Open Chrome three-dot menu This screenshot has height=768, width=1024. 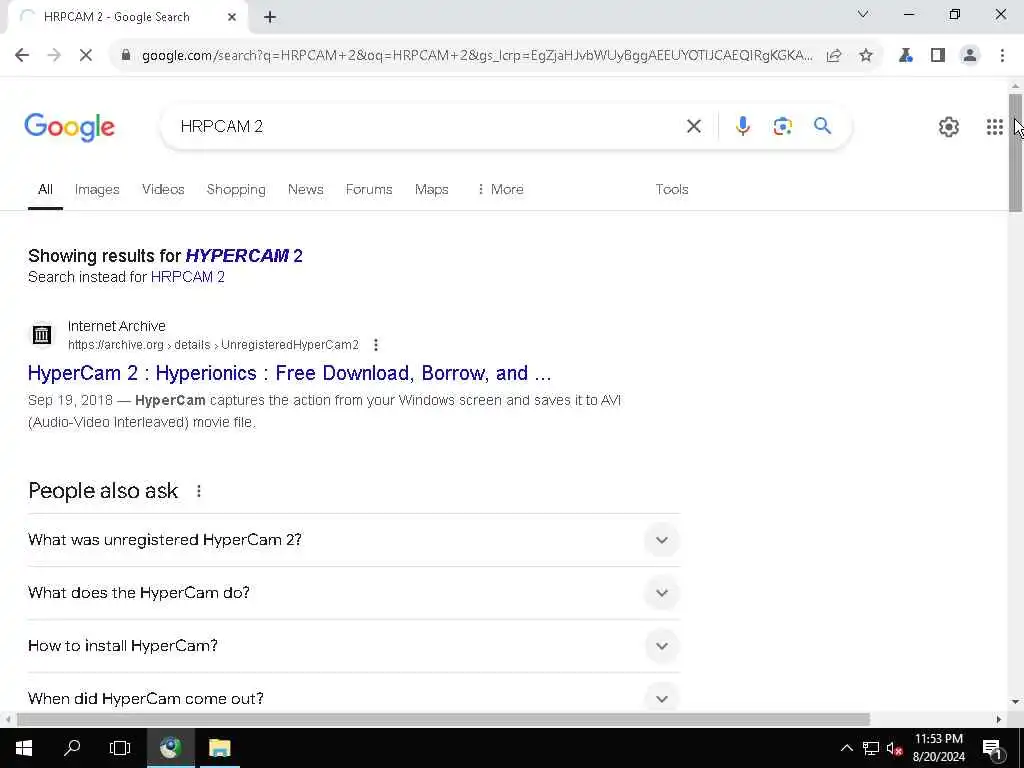tap(1002, 56)
